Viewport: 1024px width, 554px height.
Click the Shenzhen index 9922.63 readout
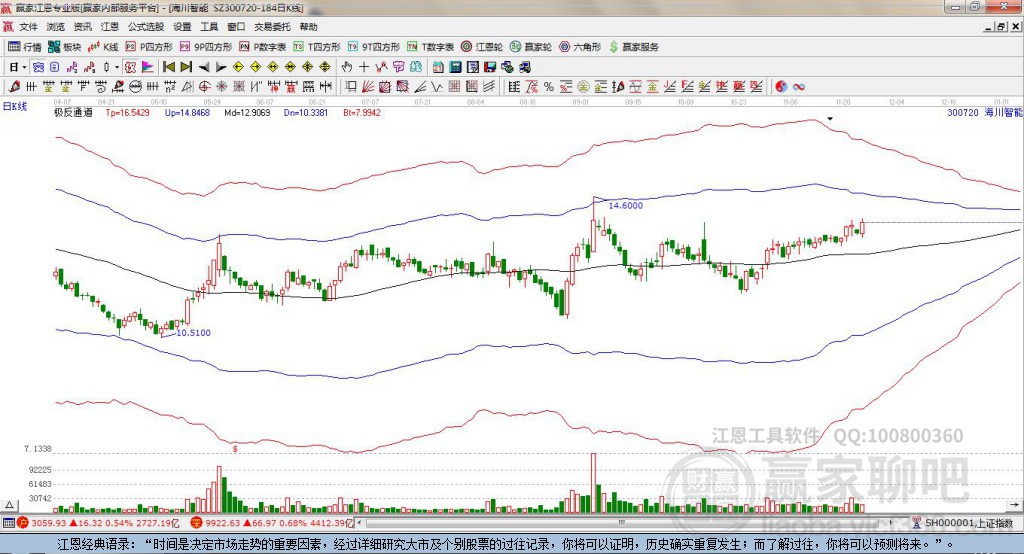point(222,523)
